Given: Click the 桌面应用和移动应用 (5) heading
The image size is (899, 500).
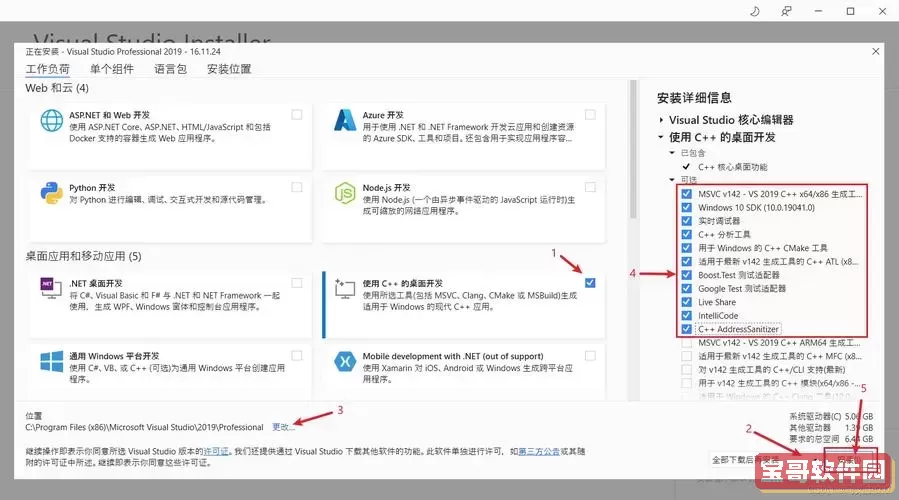Looking at the screenshot, I should pos(83,256).
